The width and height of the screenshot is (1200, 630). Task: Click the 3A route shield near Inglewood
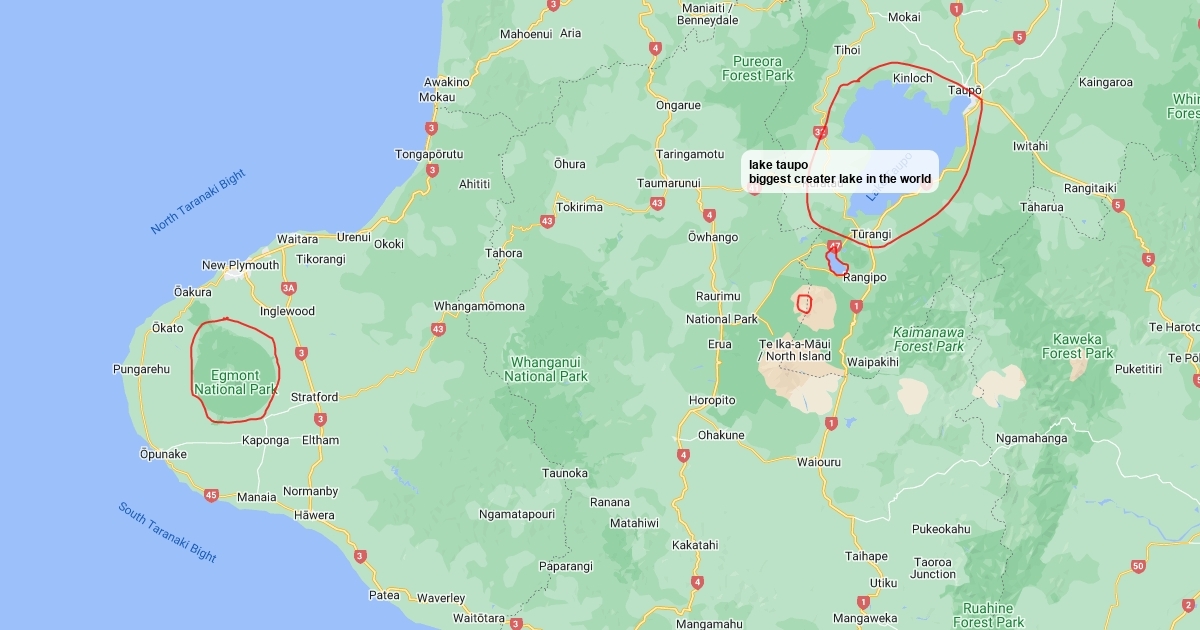pyautogui.click(x=289, y=288)
